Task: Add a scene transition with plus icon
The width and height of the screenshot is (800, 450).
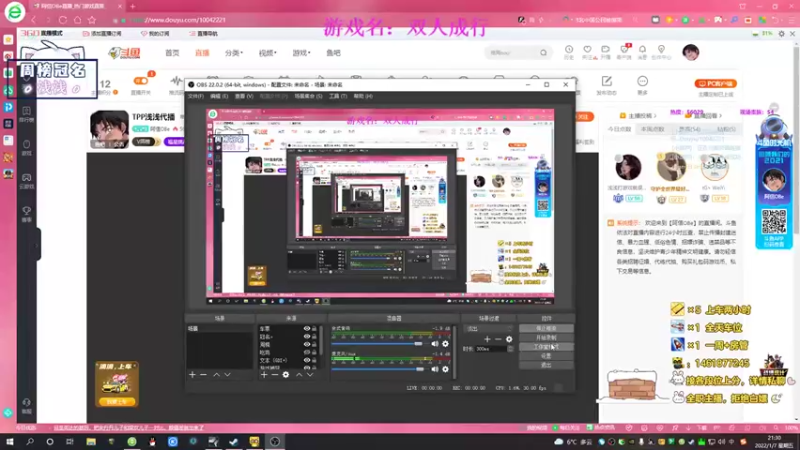Action: 487,339
